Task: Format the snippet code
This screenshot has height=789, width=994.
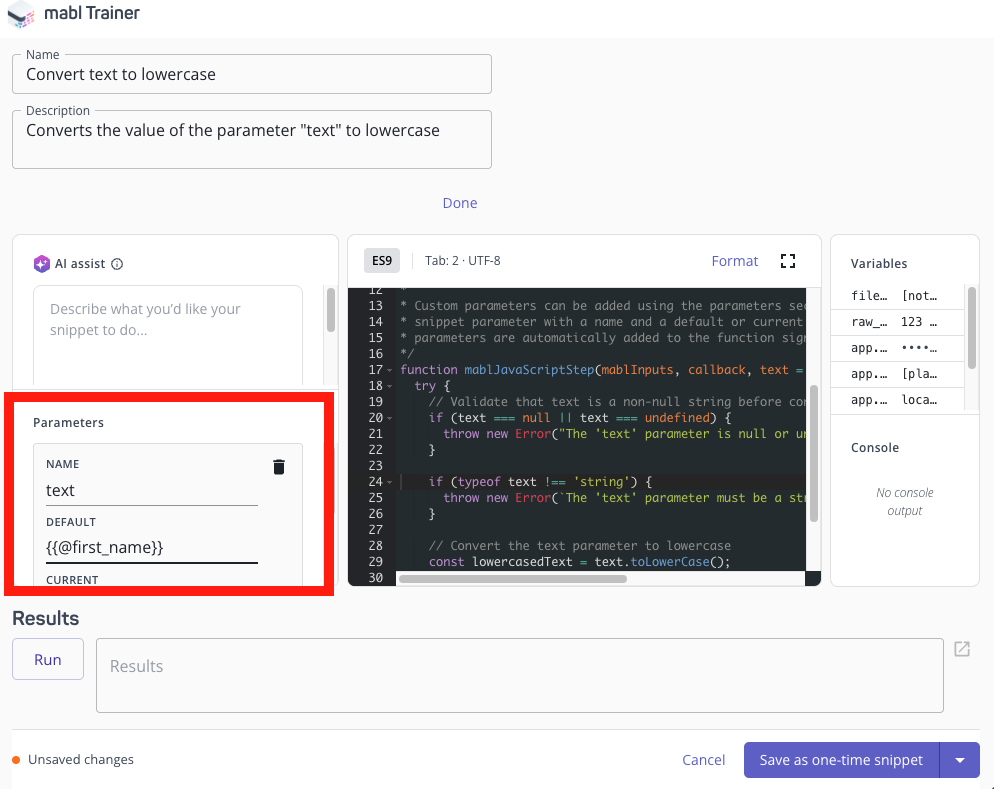Action: tap(734, 260)
